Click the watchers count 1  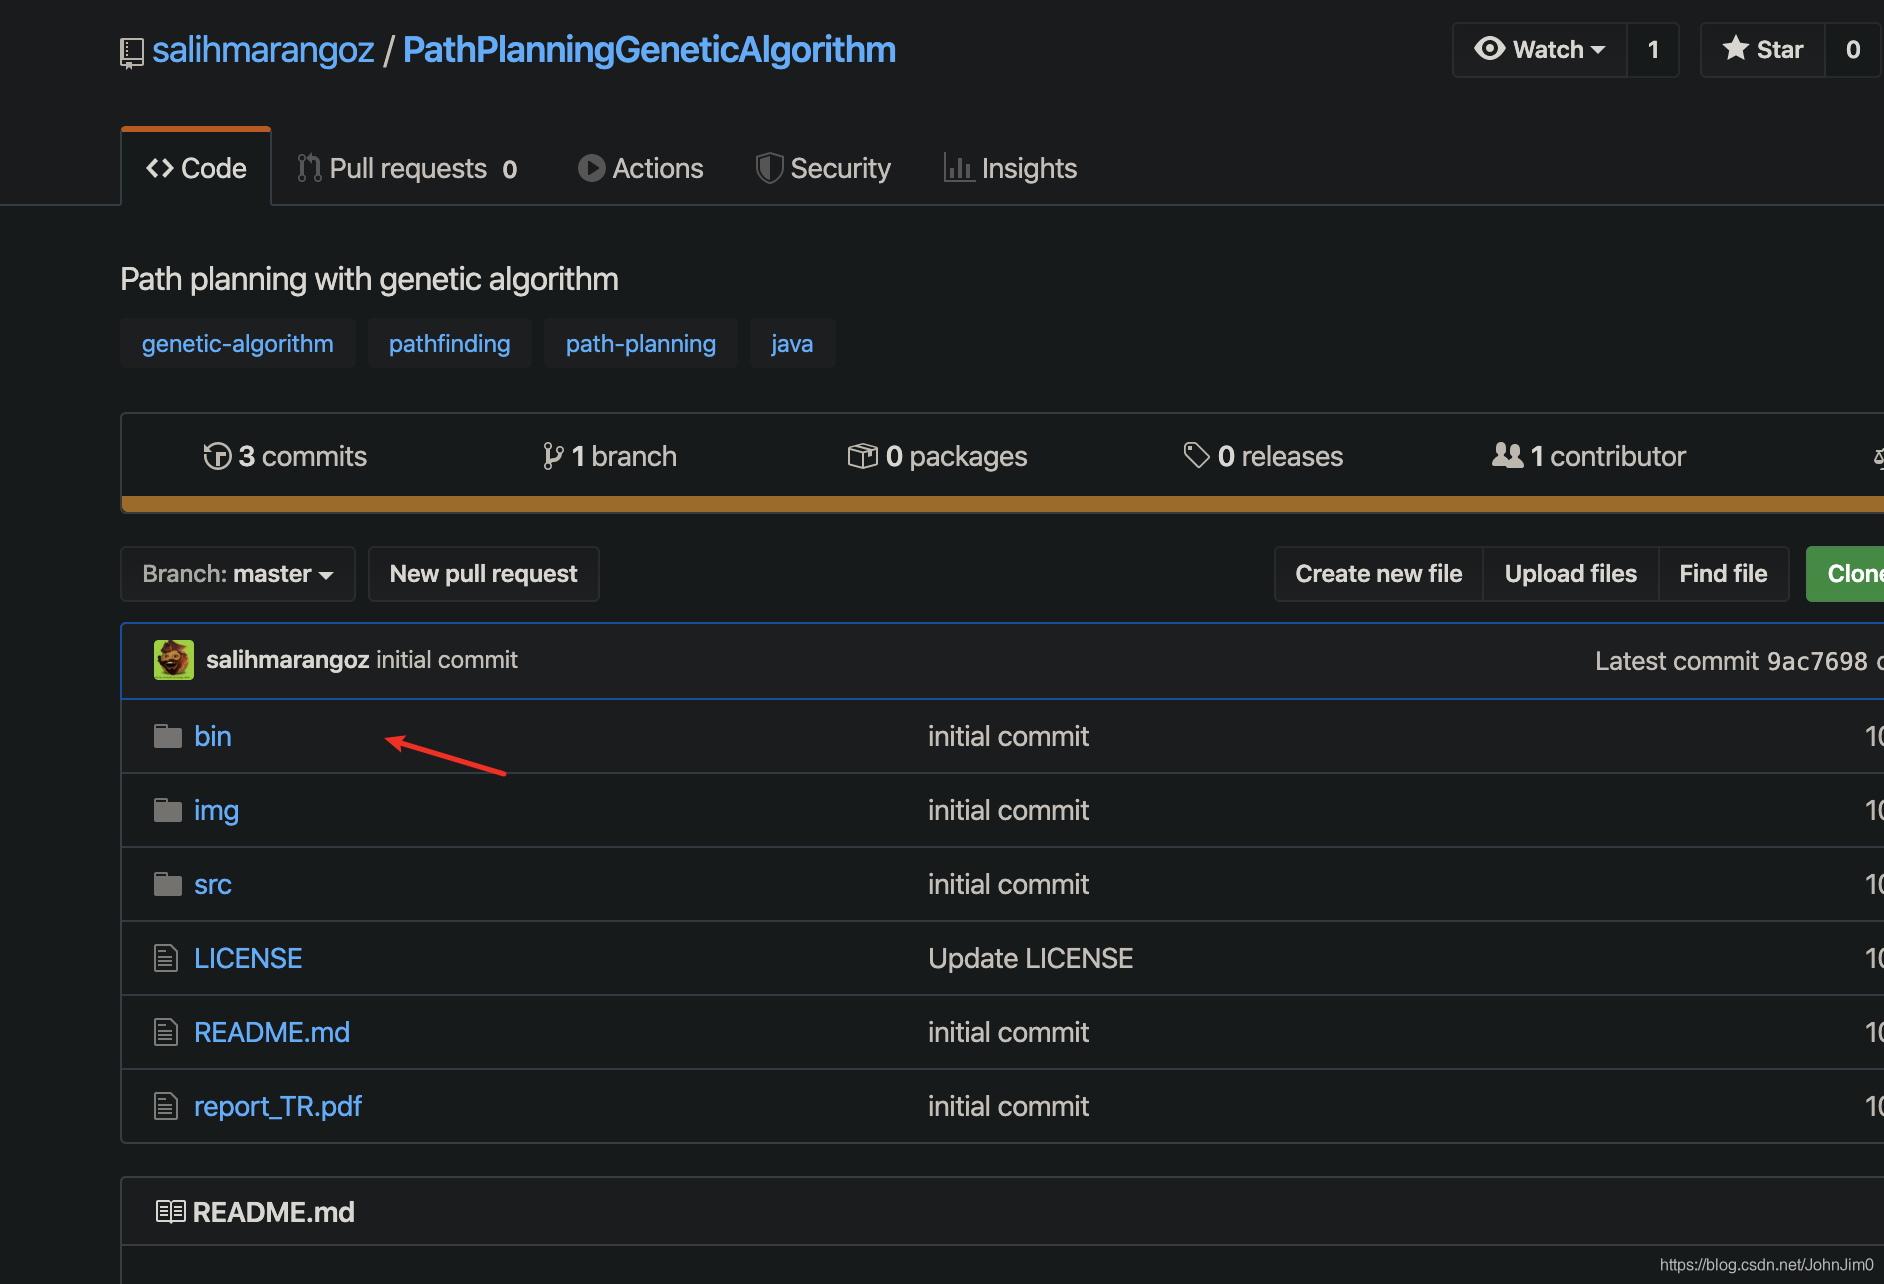1653,49
